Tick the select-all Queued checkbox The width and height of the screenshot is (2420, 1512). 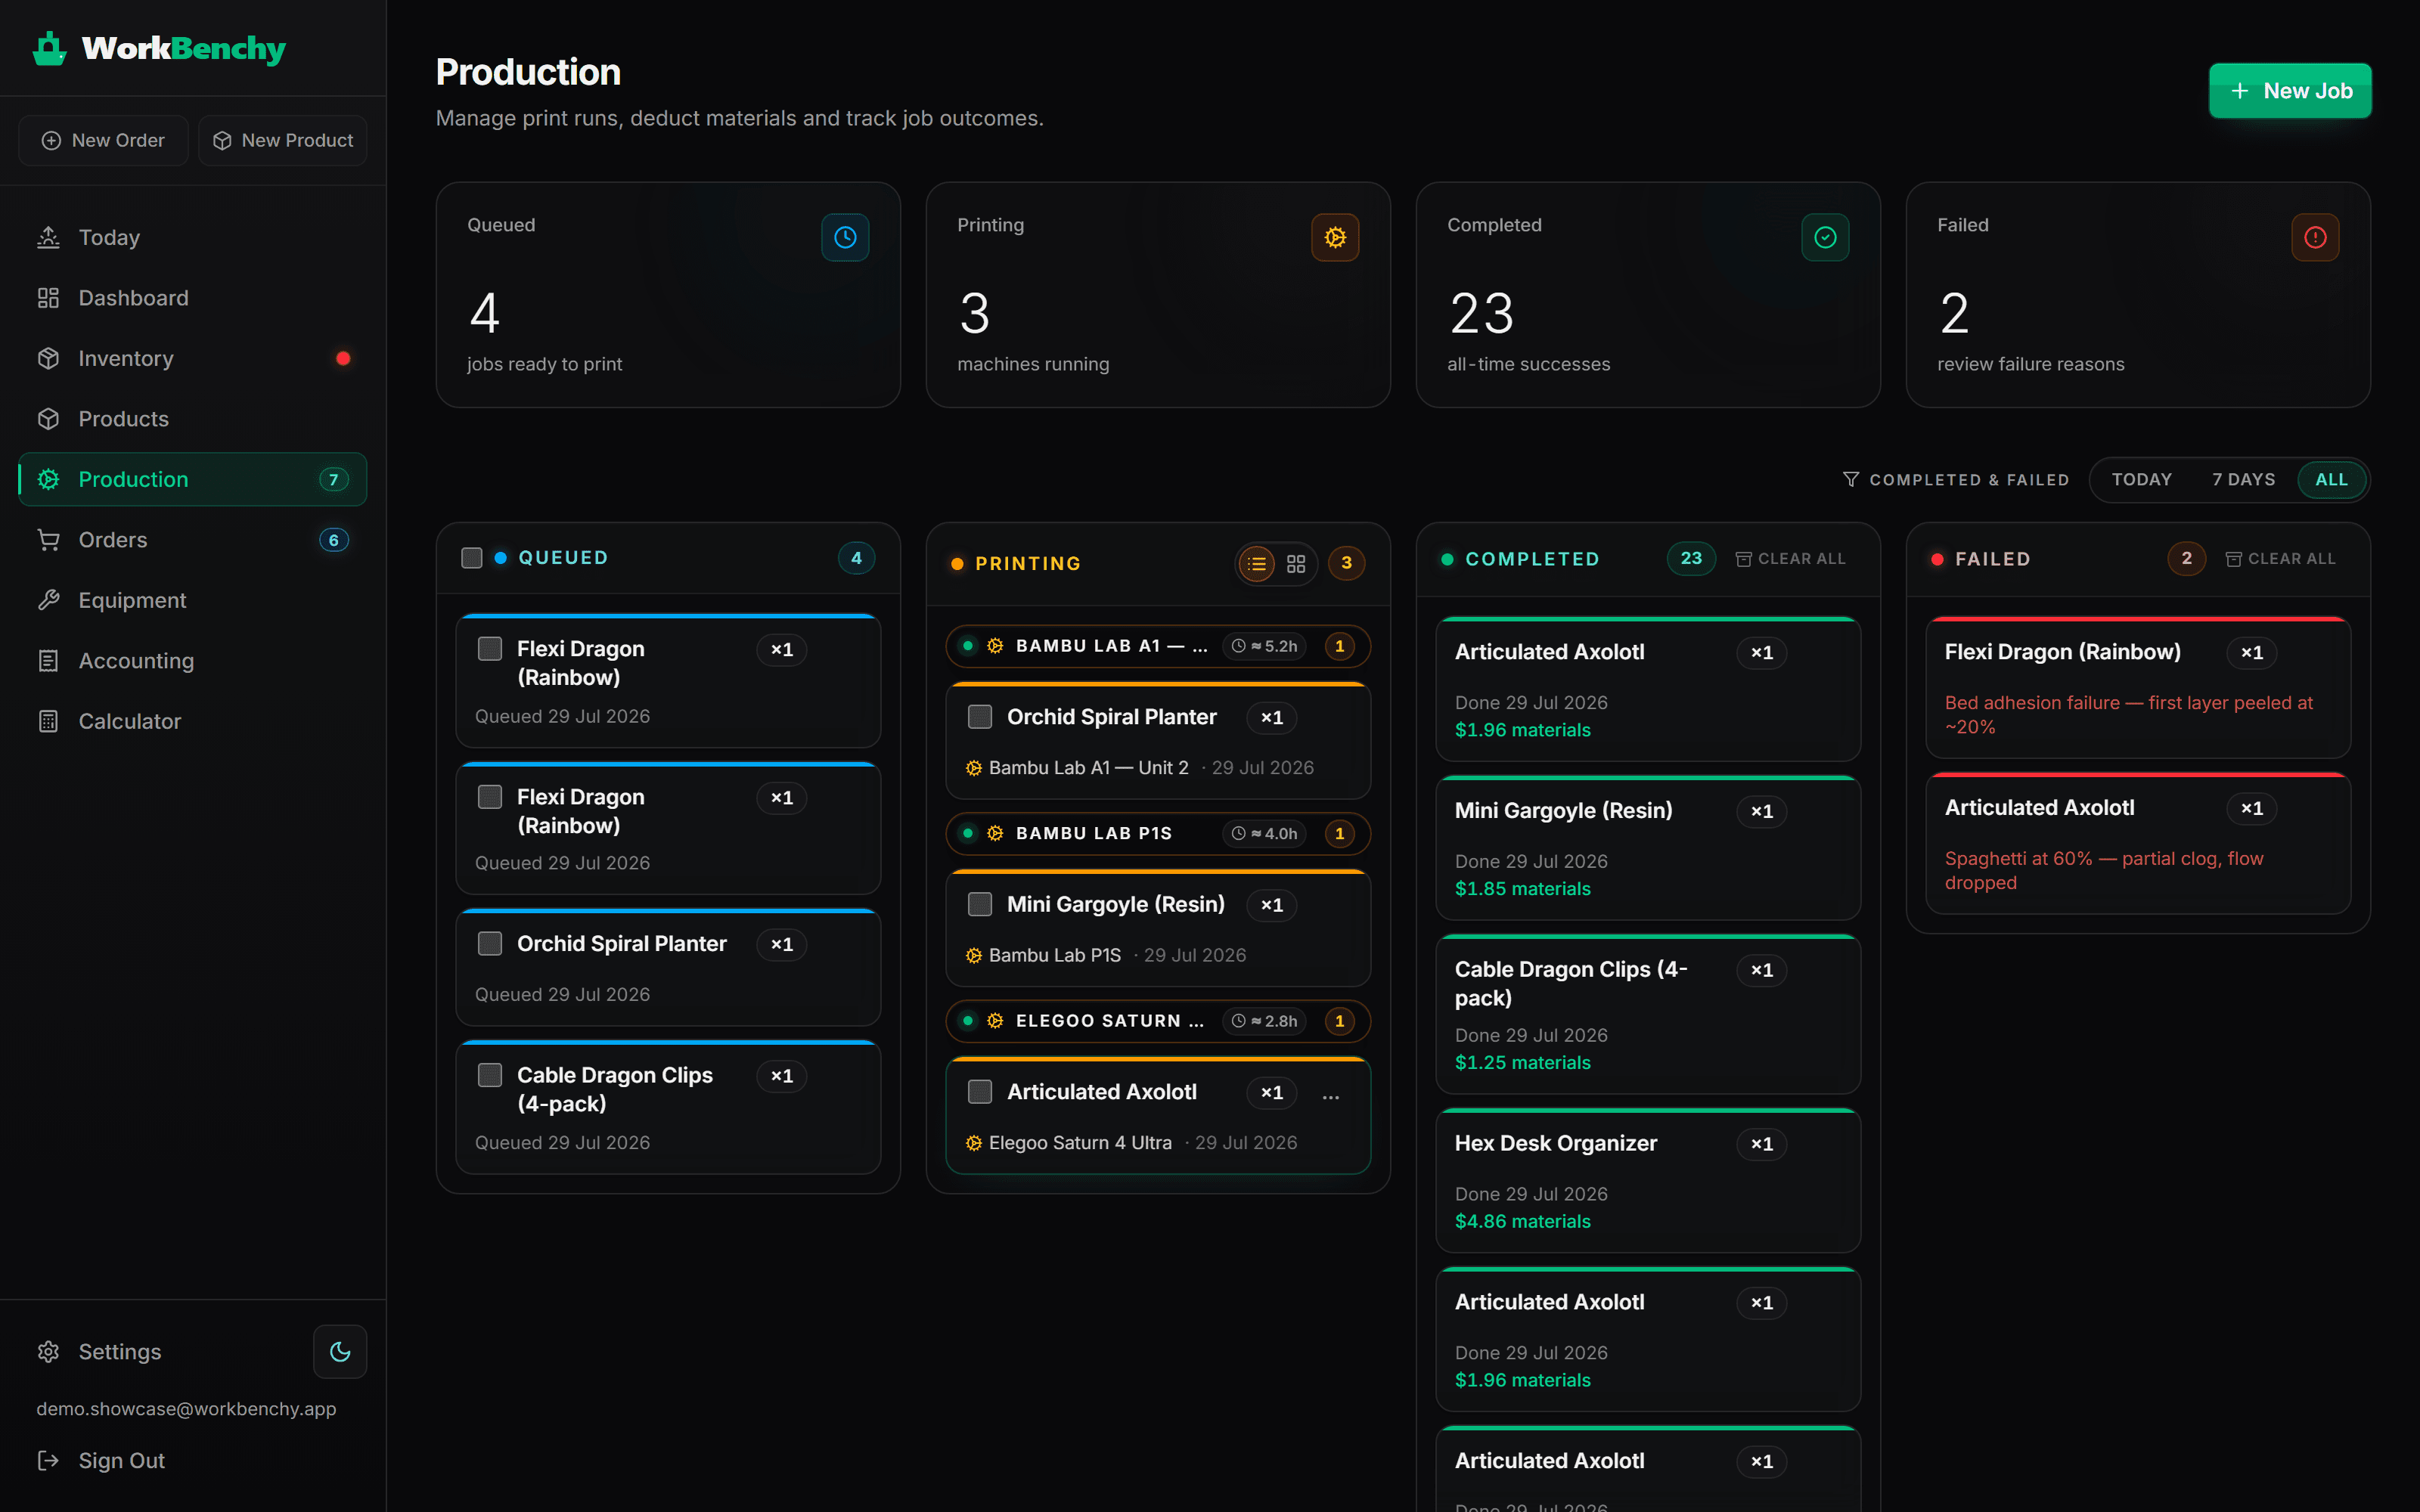(x=472, y=558)
